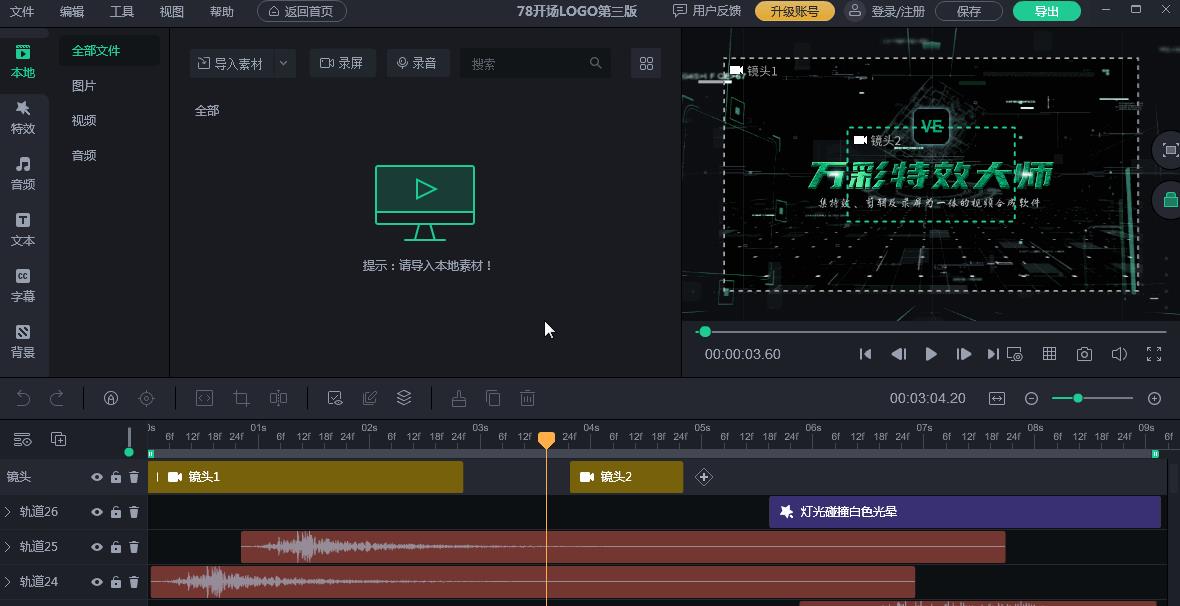Click the 搜索 search input field
The height and width of the screenshot is (606, 1180).
pos(535,64)
